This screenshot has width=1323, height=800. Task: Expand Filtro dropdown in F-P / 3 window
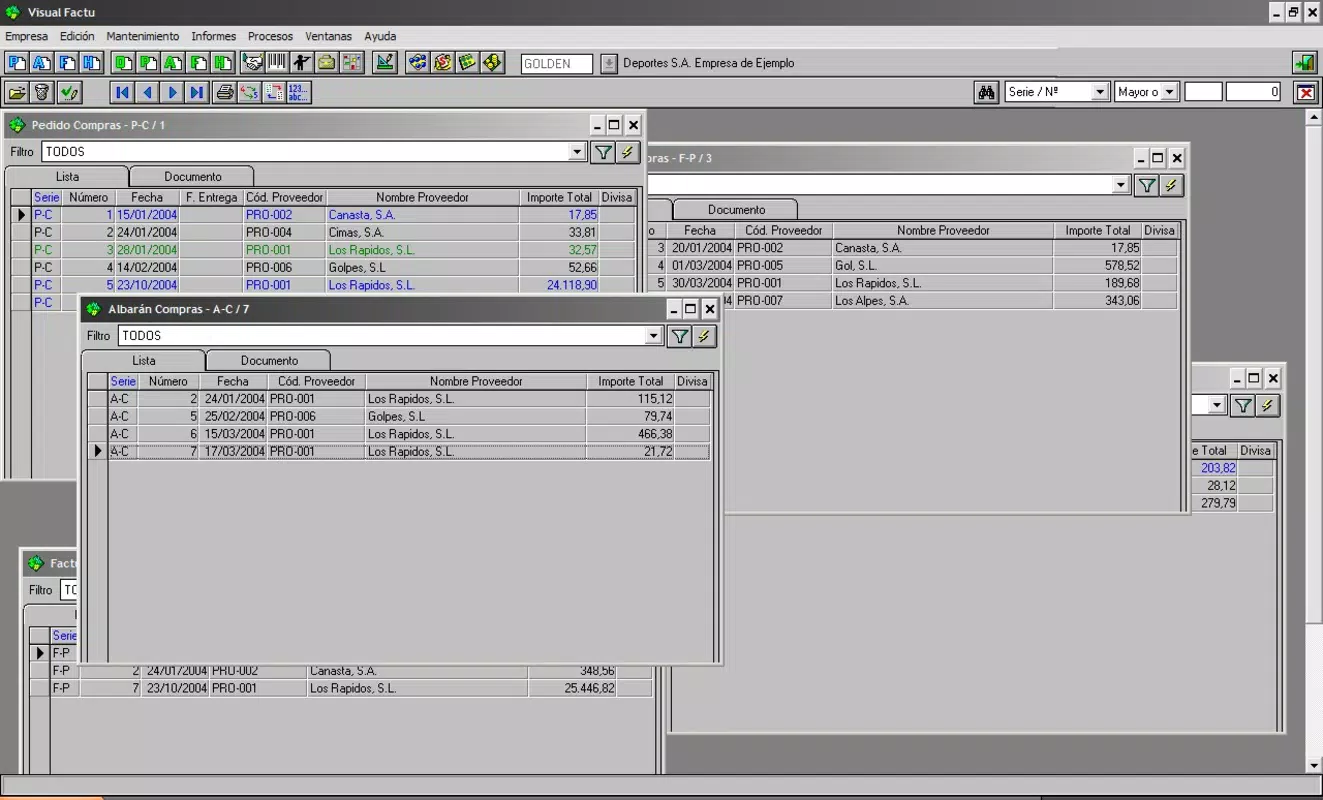coord(1121,185)
